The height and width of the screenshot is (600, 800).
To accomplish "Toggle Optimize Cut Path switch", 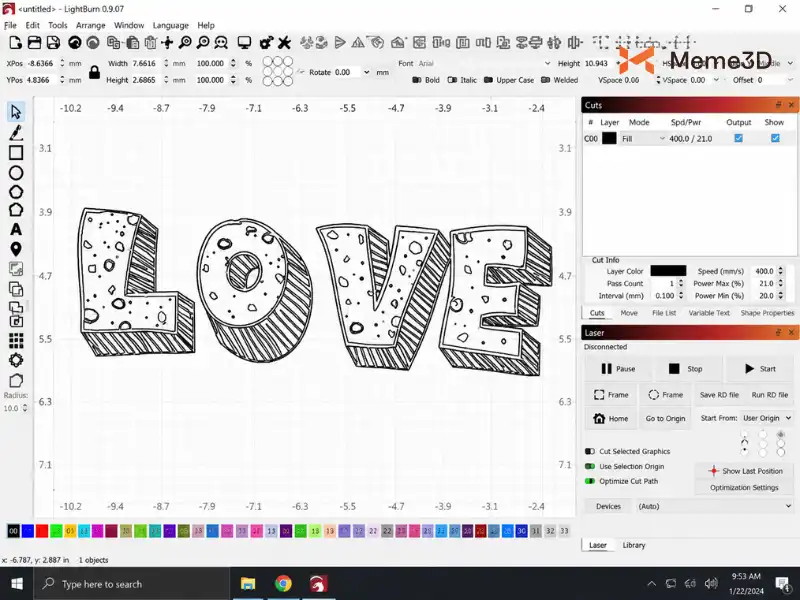I will coord(590,481).
